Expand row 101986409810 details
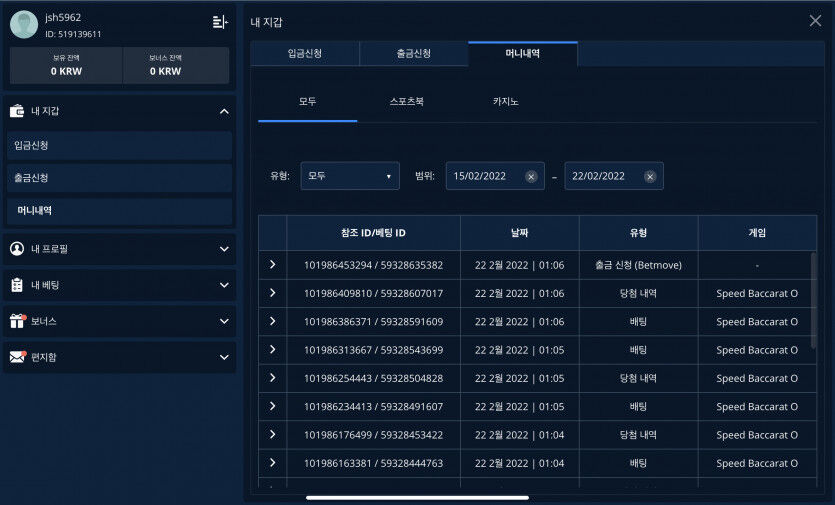Screen dimensions: 835x505 pos(273,292)
